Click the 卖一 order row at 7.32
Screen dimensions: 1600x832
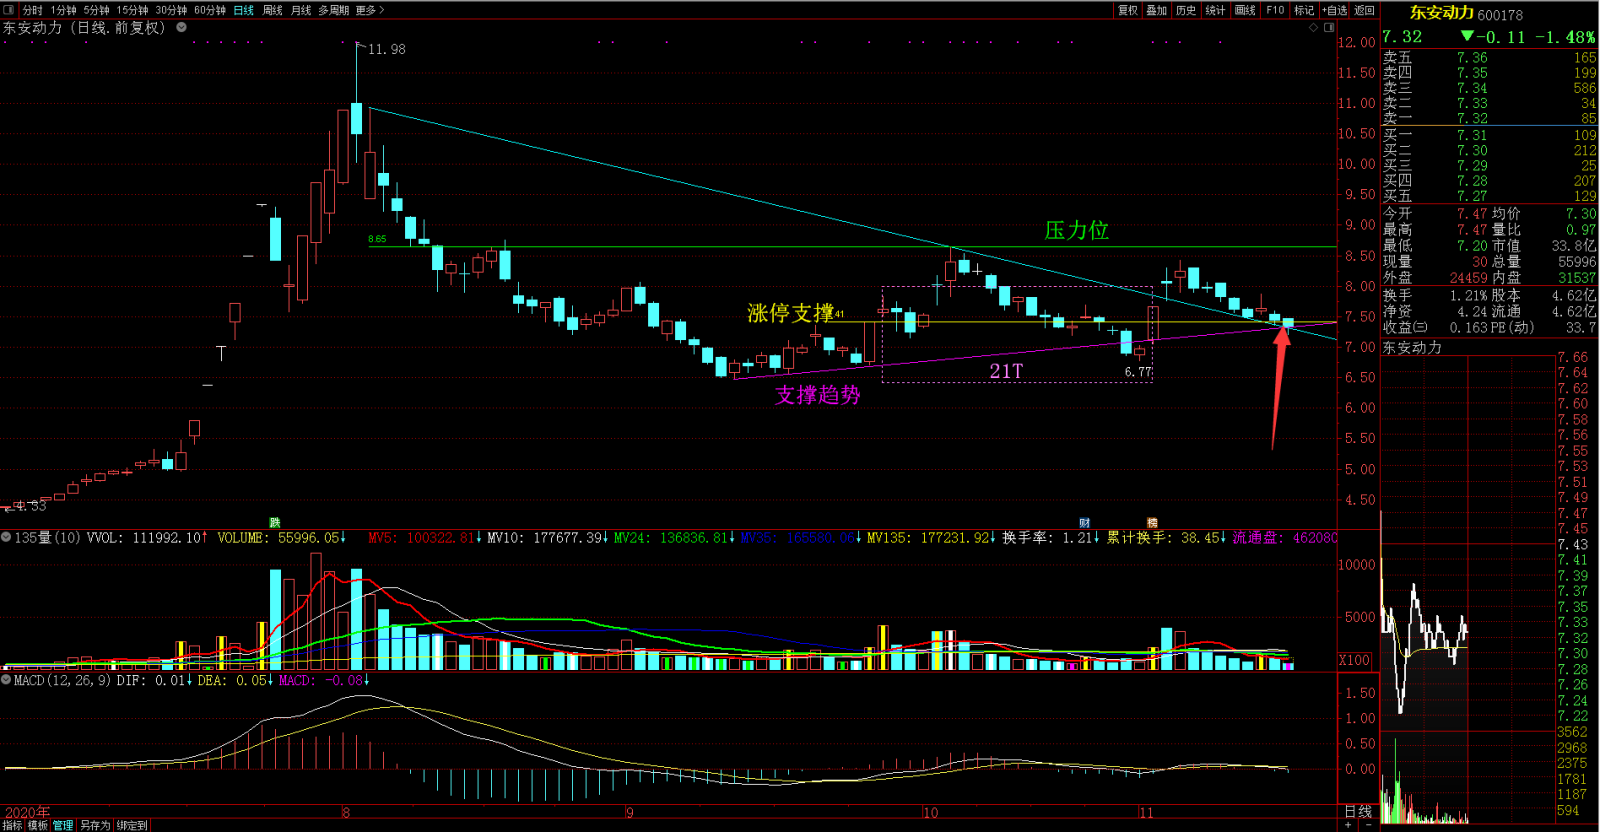[x=1490, y=118]
